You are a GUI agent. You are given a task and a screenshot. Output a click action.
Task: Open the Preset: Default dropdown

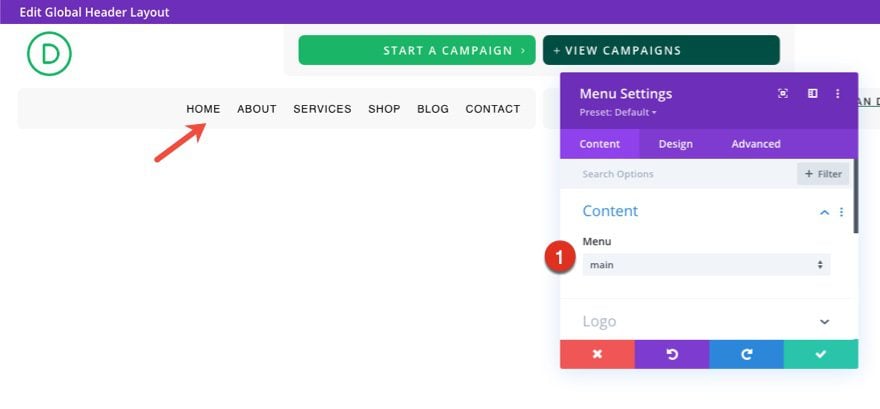[x=618, y=112]
